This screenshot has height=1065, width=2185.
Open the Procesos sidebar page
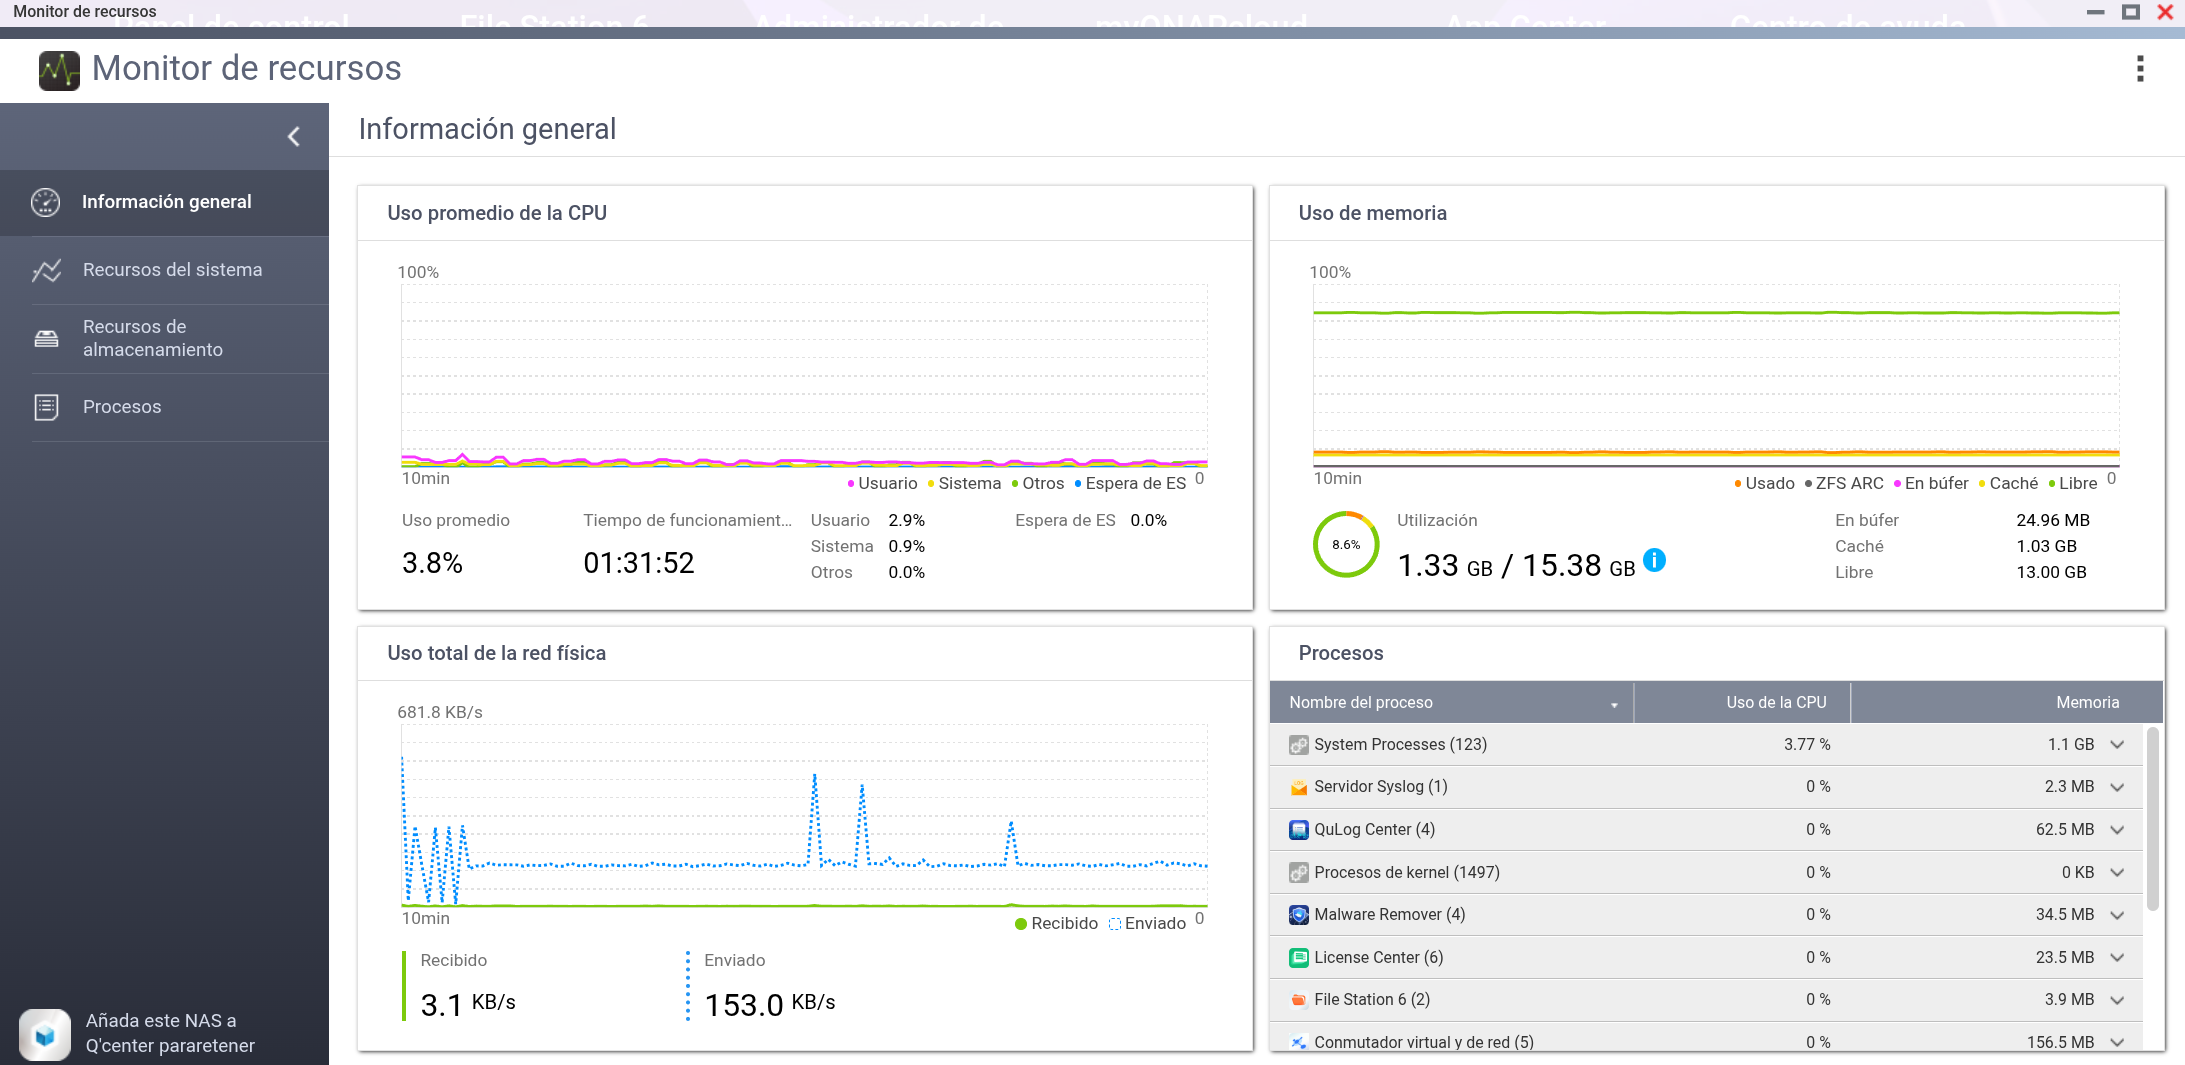pyautogui.click(x=122, y=407)
